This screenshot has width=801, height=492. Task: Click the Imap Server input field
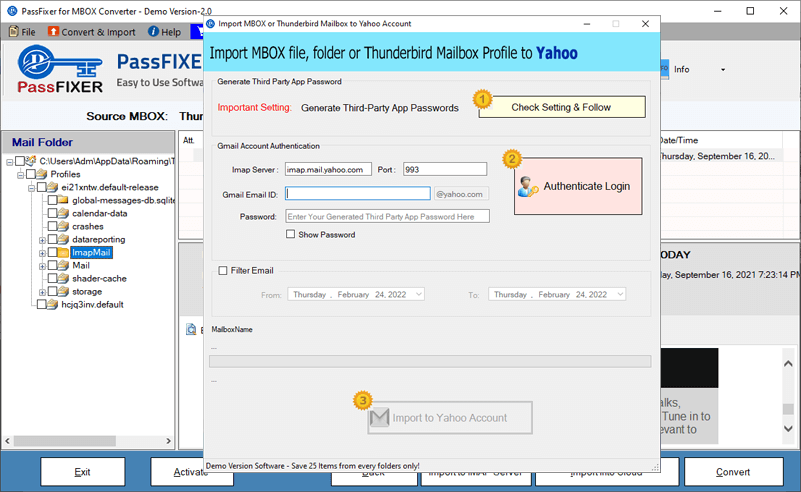point(328,169)
